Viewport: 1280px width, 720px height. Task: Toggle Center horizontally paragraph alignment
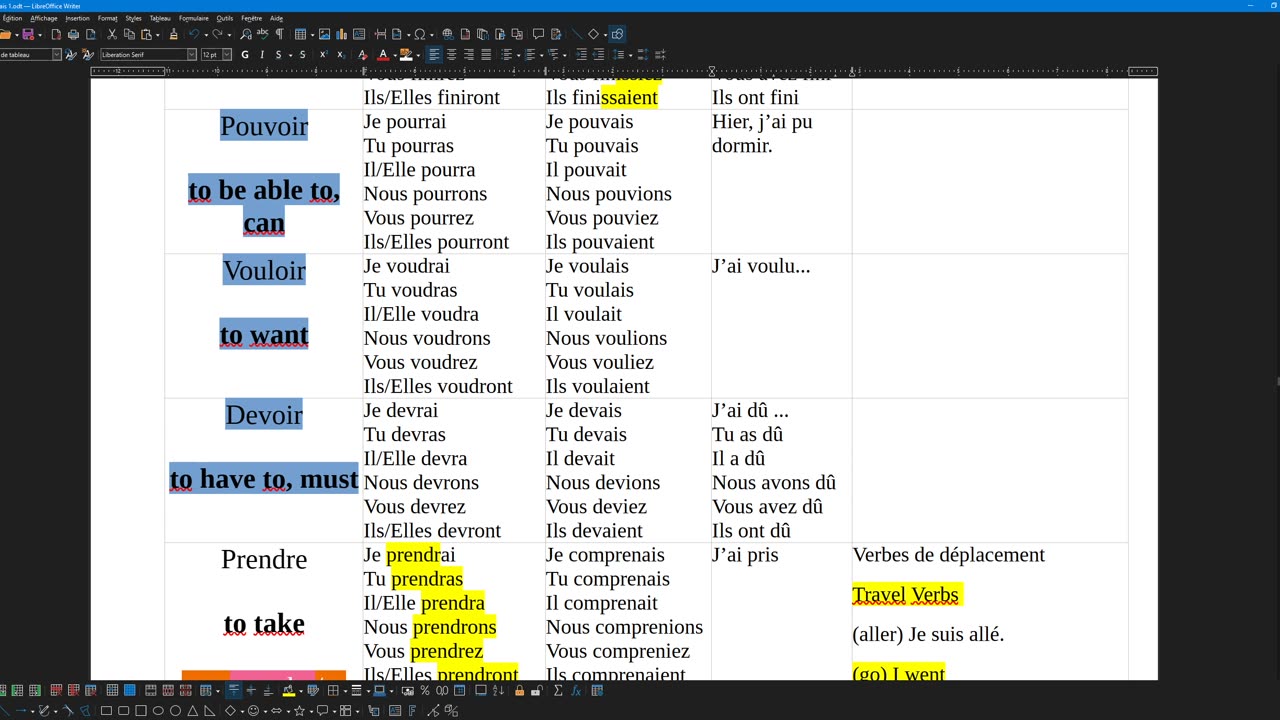tap(451, 54)
